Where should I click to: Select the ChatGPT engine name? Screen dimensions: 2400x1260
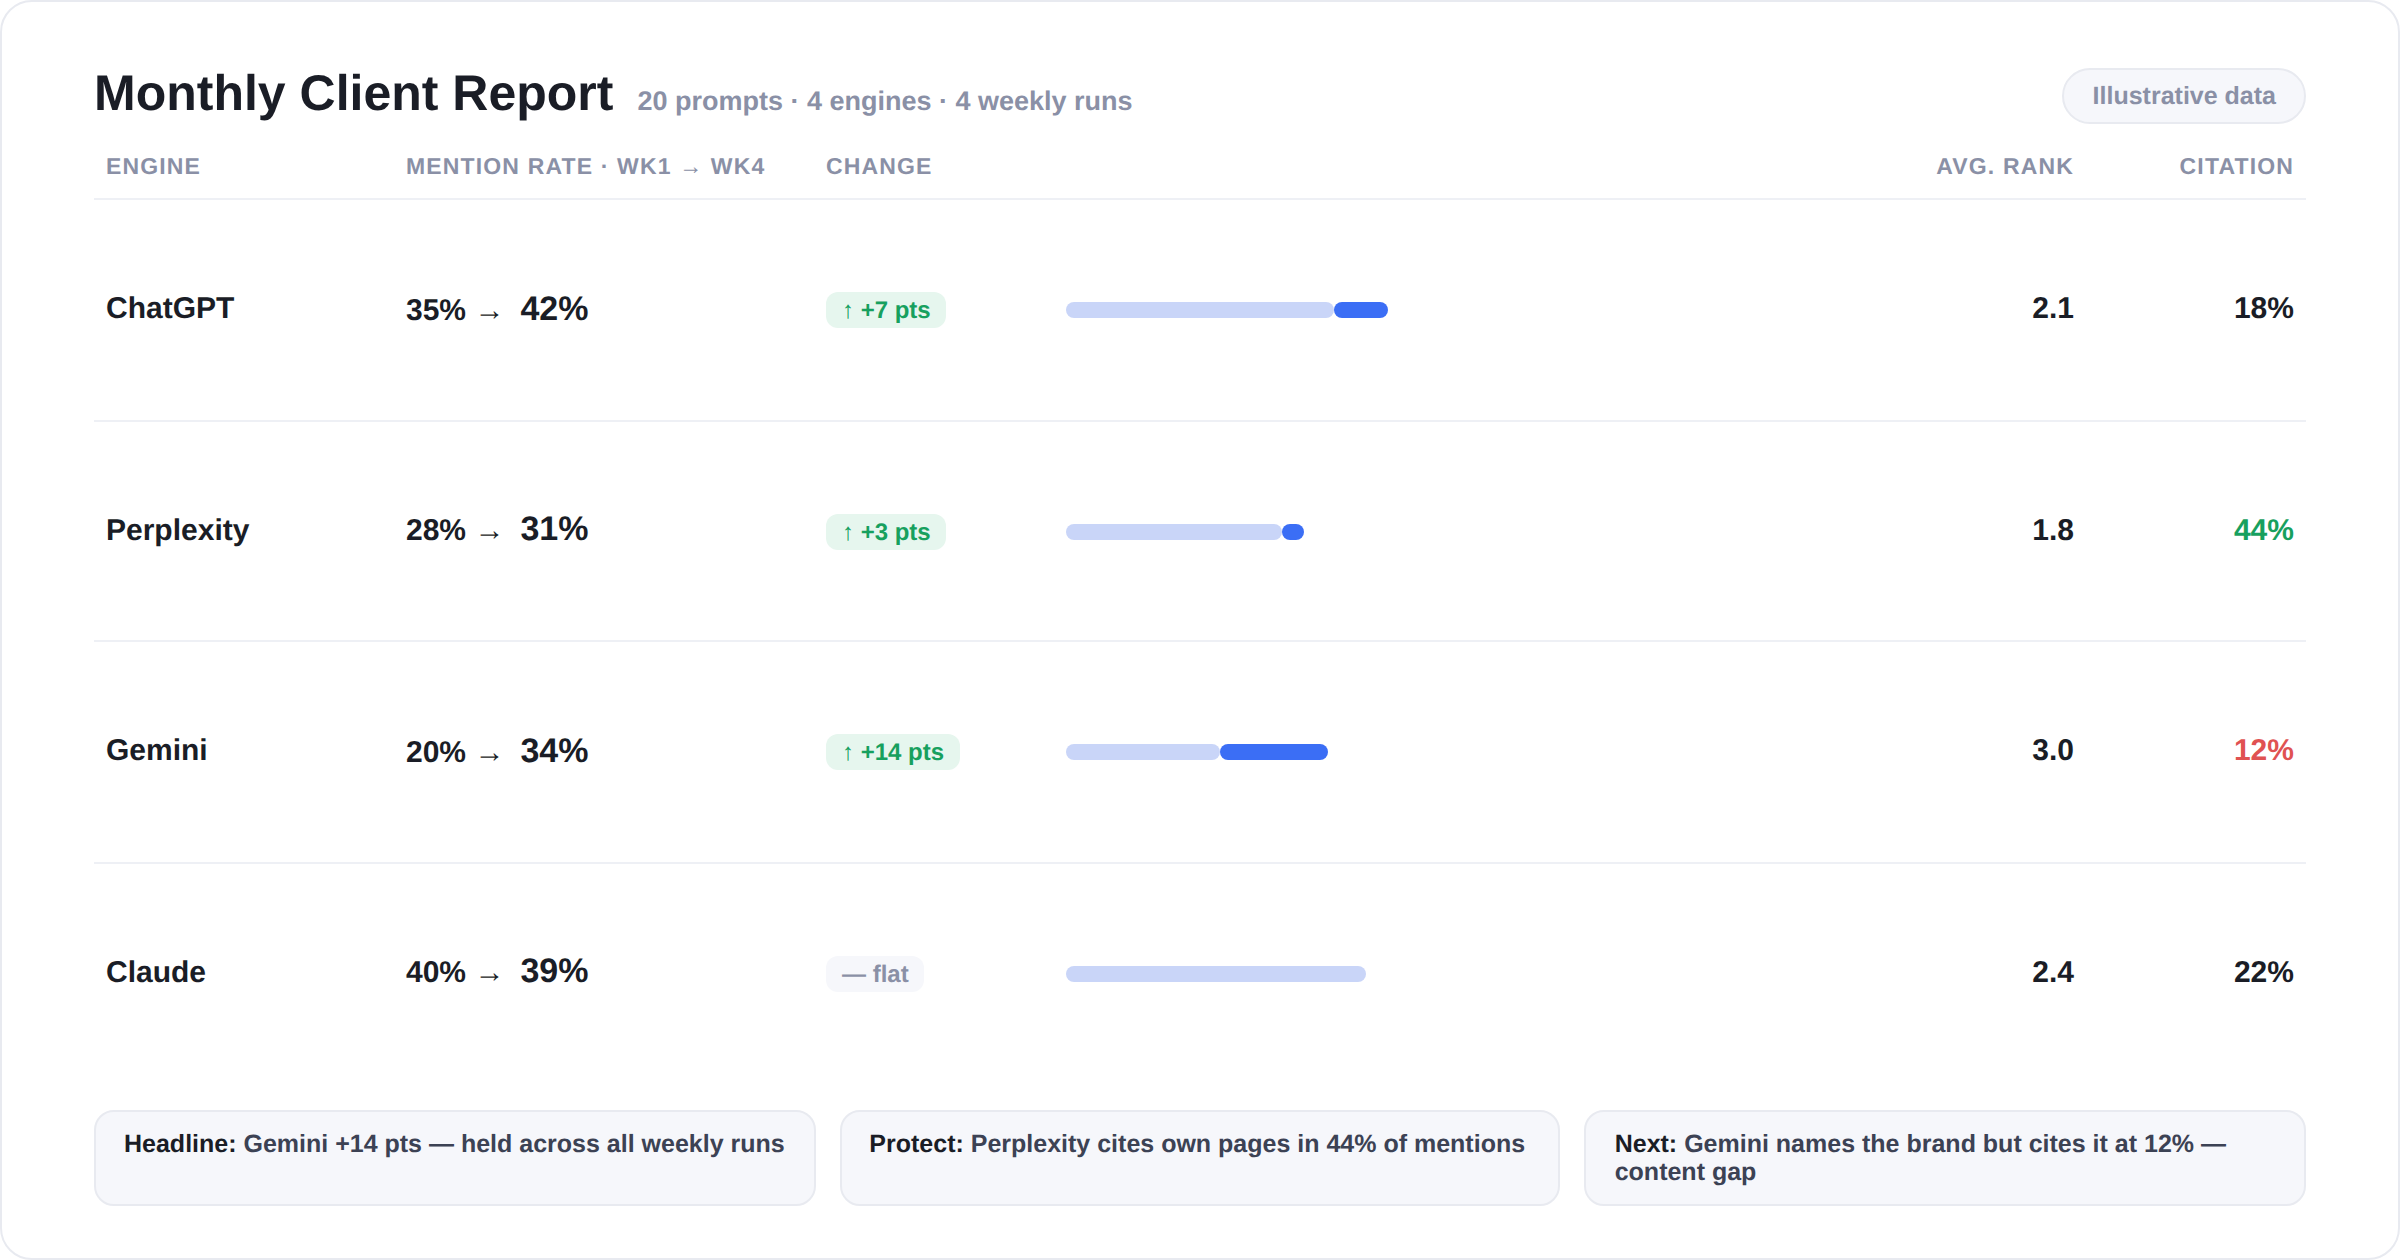click(170, 308)
